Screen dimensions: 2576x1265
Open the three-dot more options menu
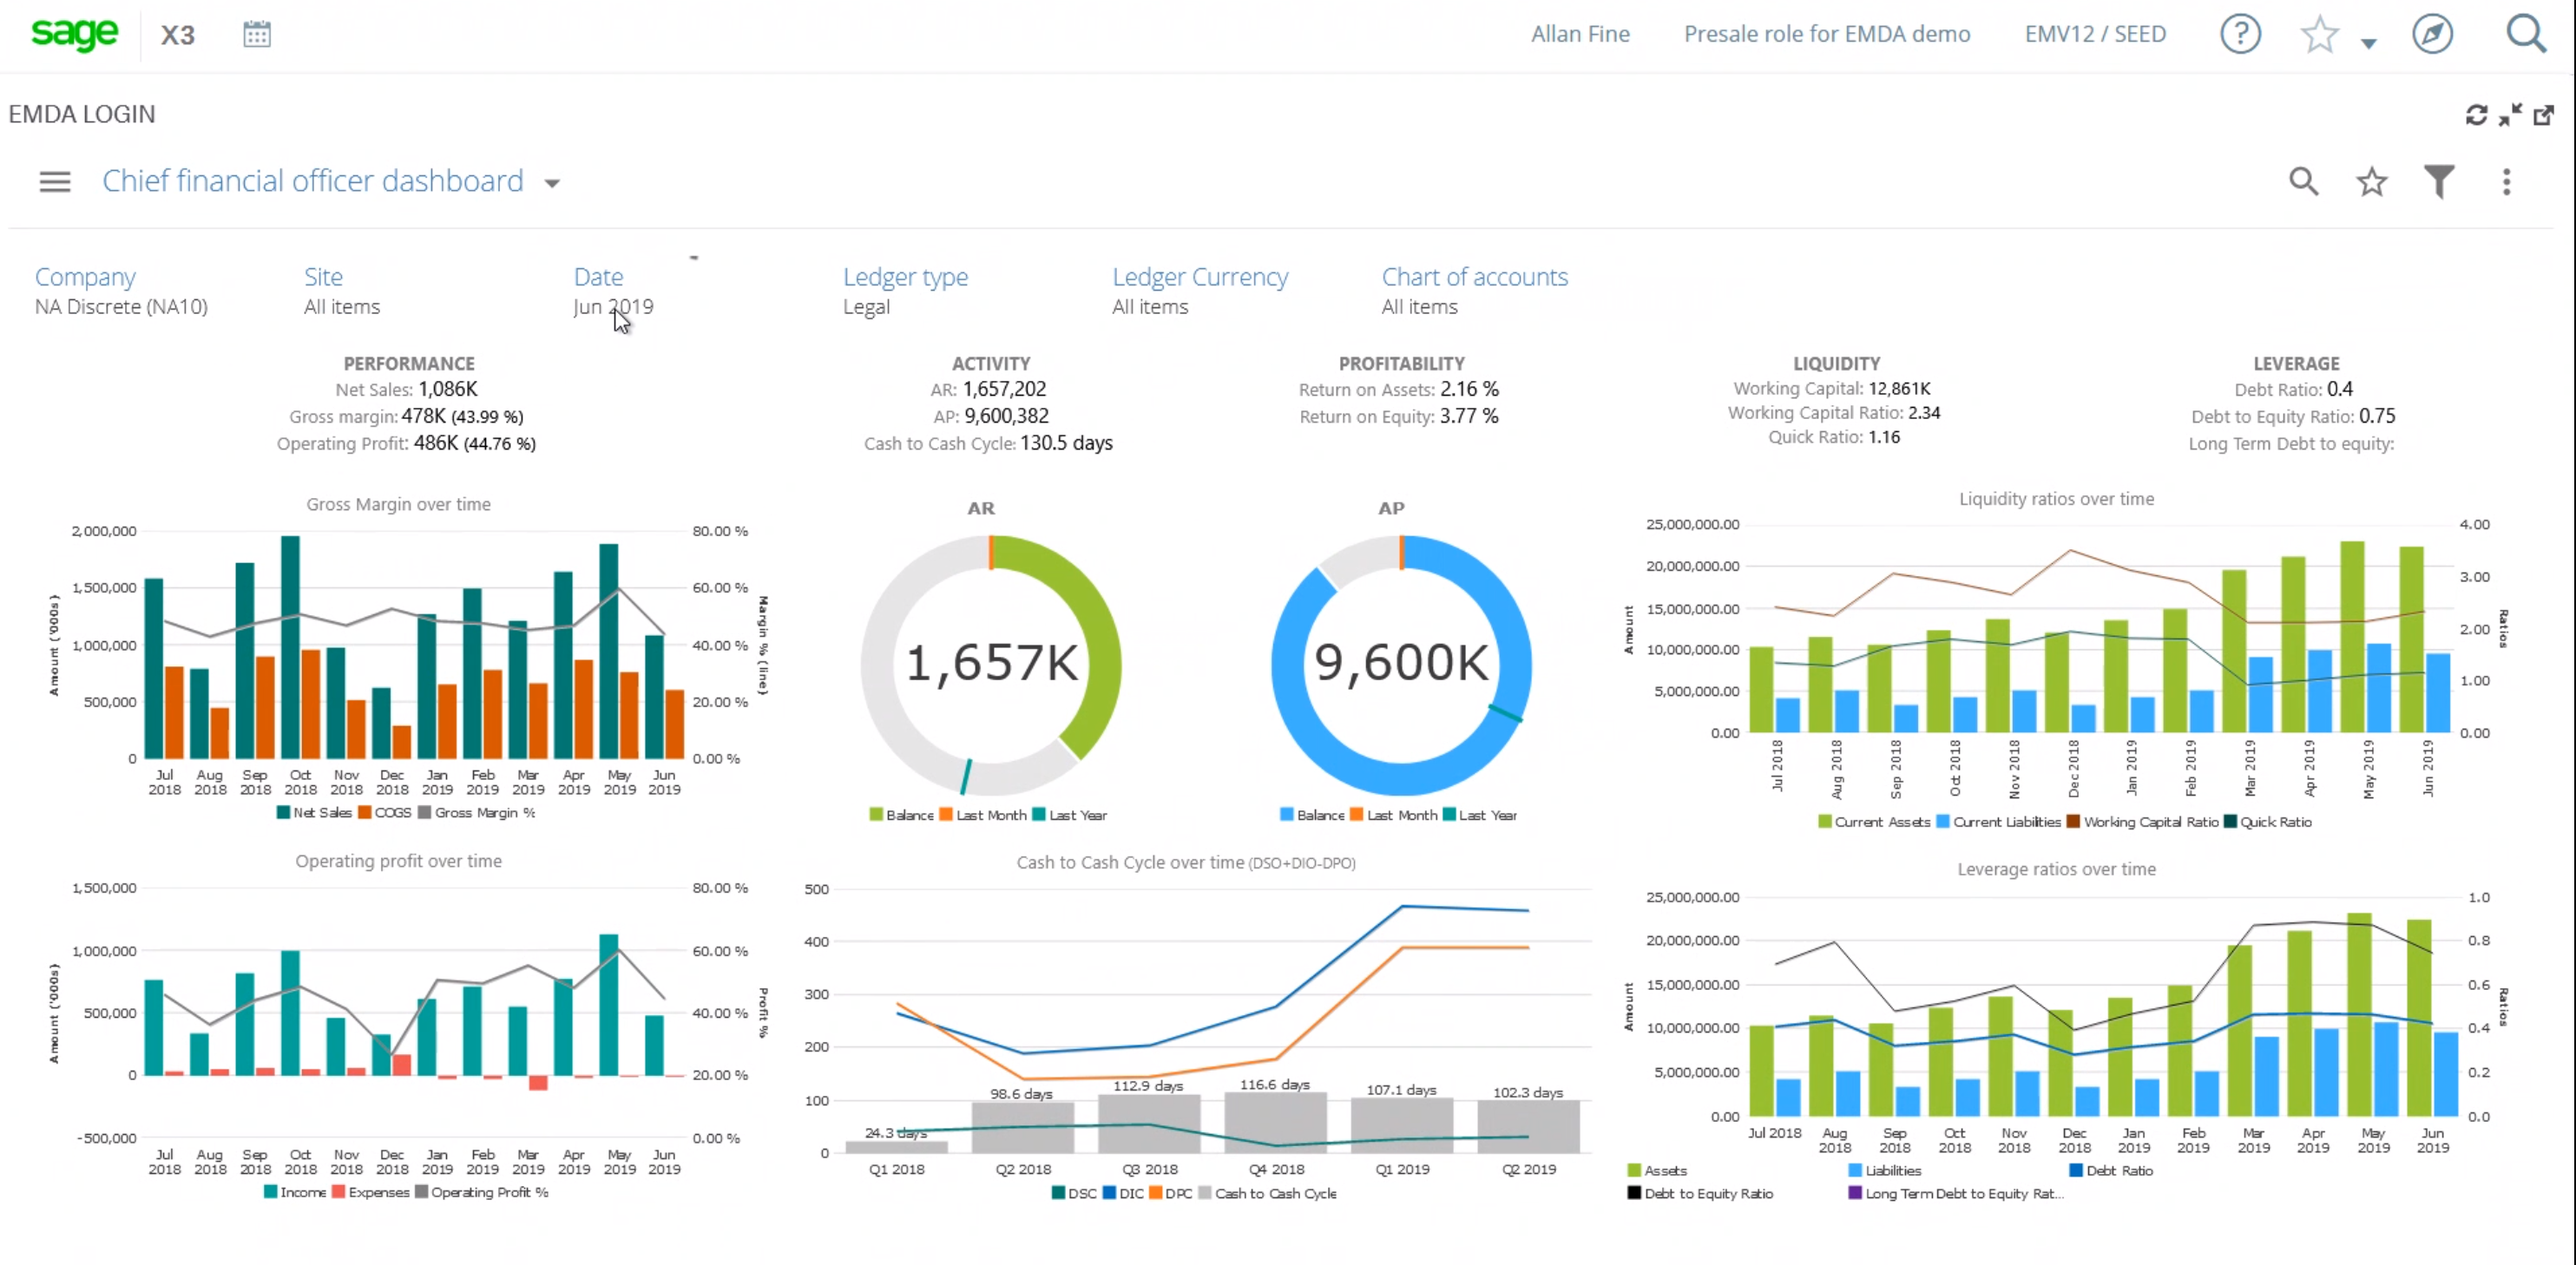(x=2506, y=181)
